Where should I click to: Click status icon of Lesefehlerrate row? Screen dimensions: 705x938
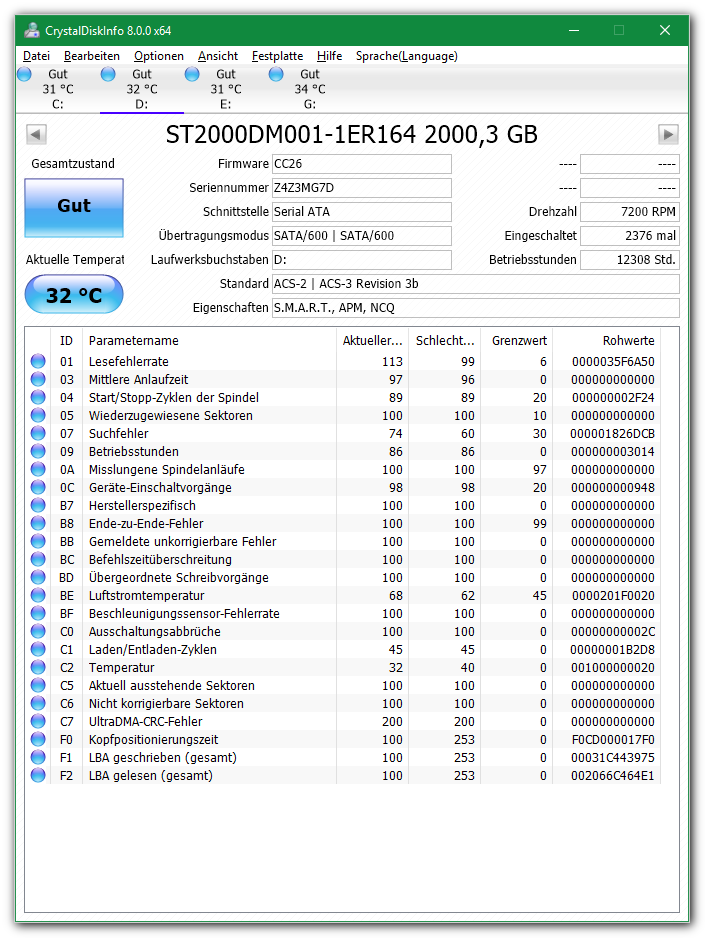[x=38, y=361]
